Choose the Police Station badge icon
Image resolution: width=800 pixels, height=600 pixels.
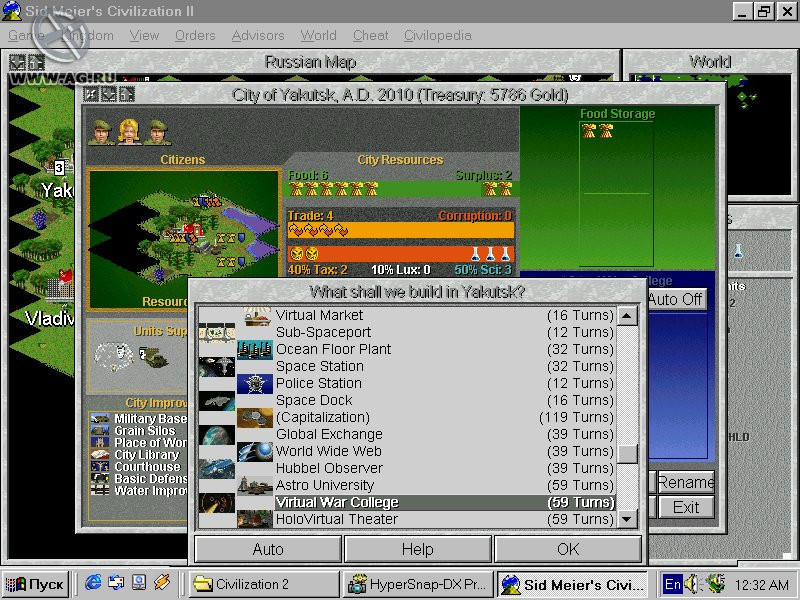click(255, 384)
